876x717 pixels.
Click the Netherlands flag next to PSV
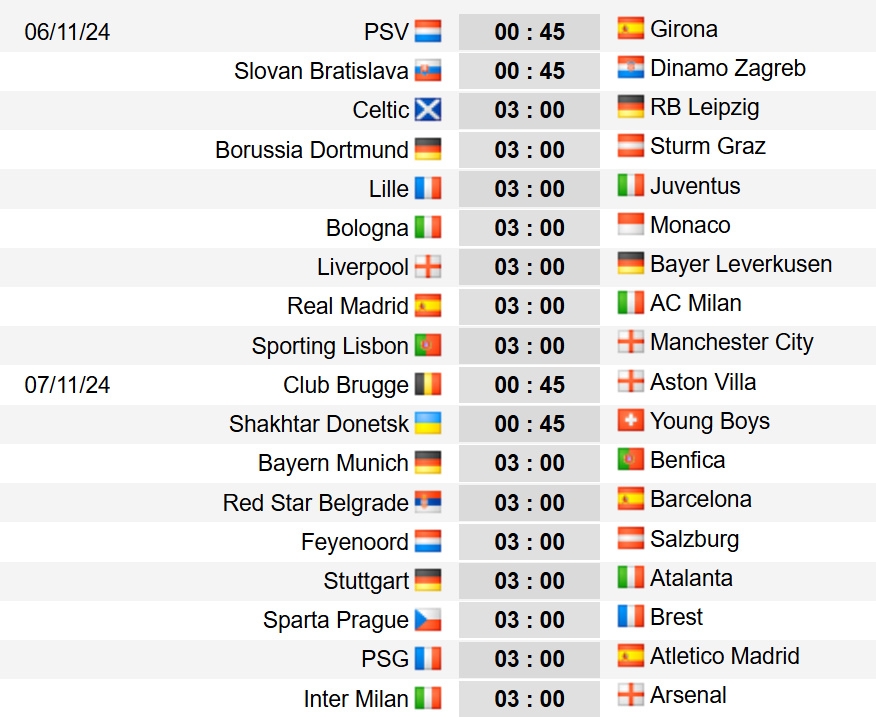428,31
